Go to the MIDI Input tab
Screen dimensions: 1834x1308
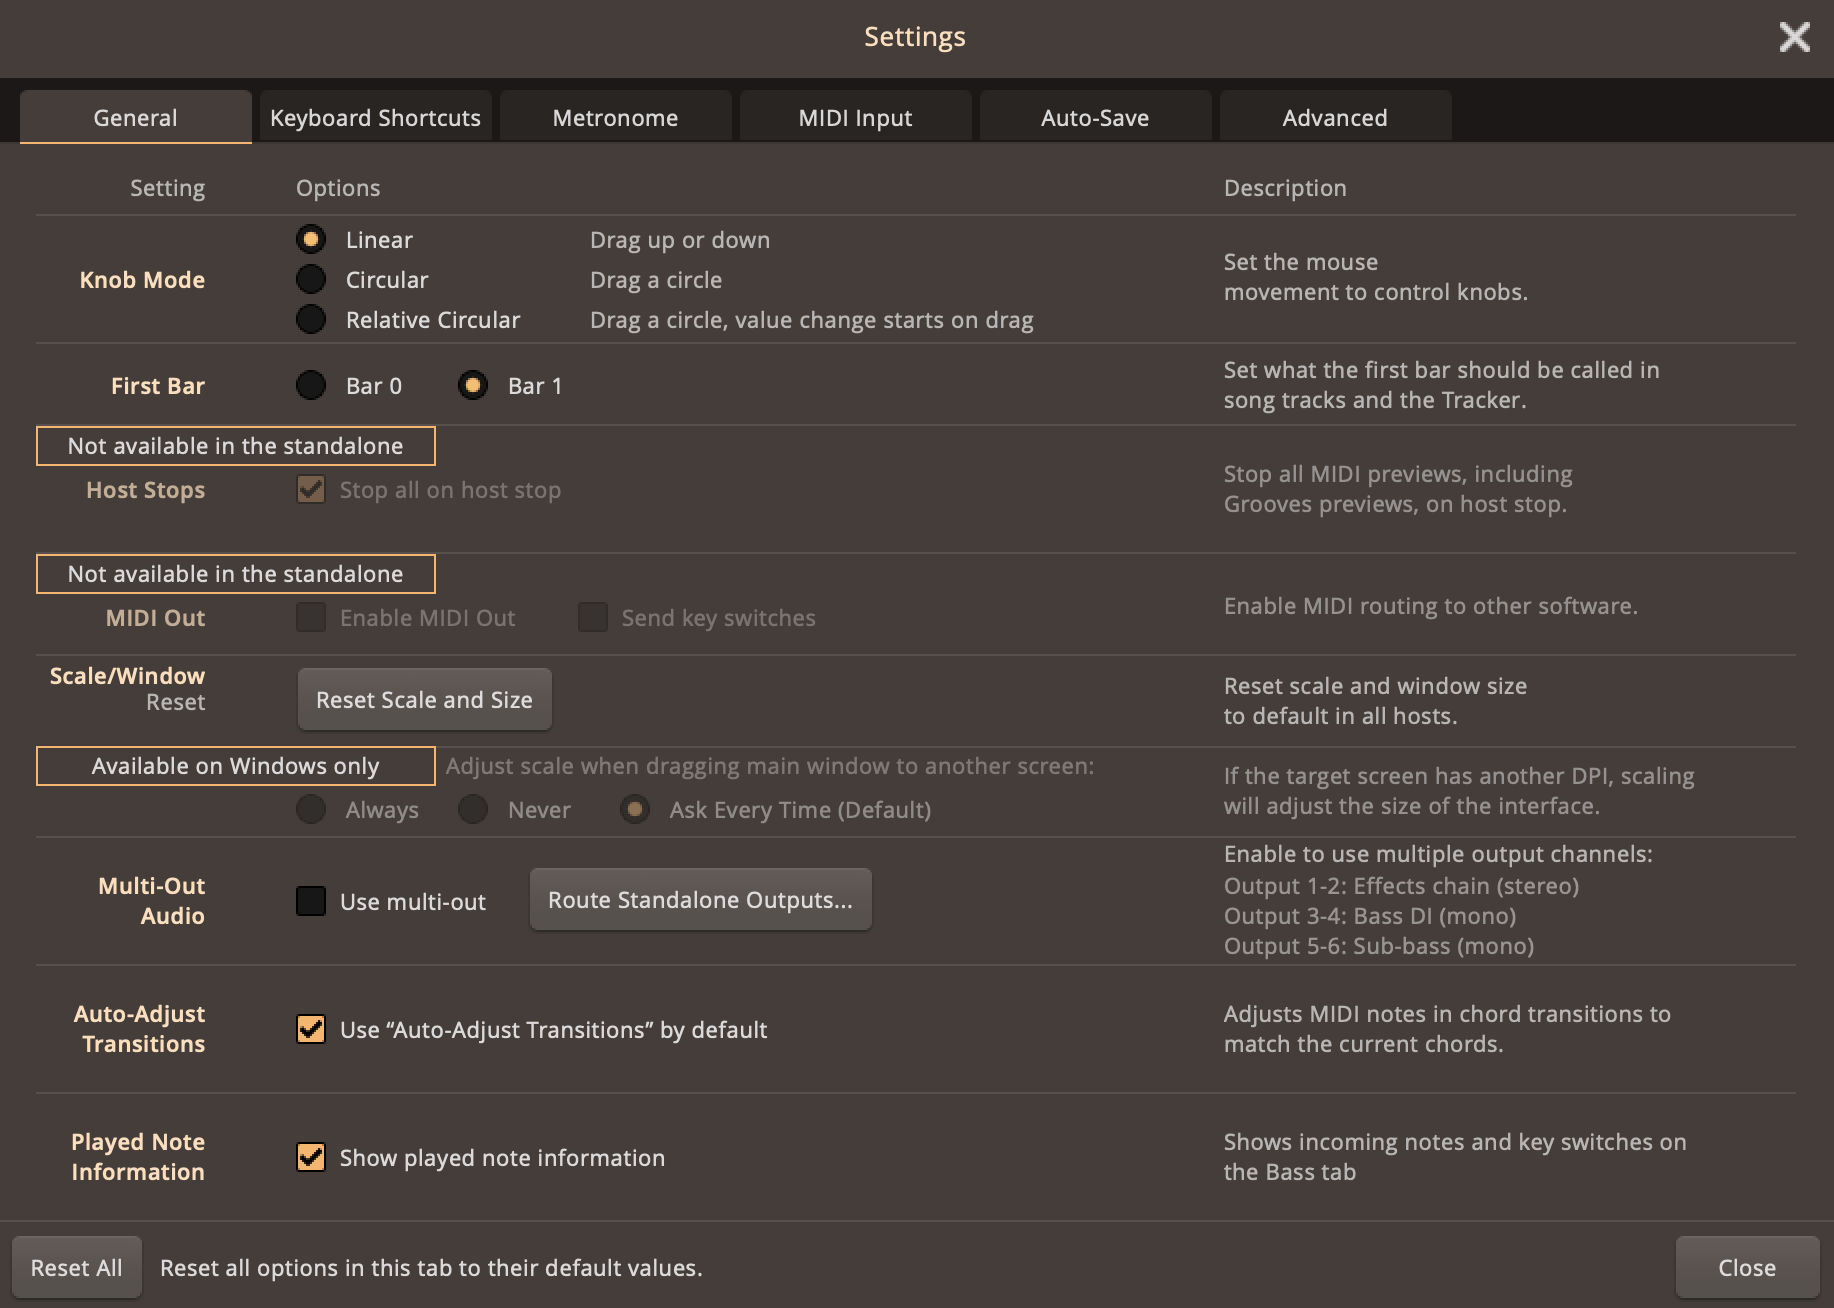855,118
